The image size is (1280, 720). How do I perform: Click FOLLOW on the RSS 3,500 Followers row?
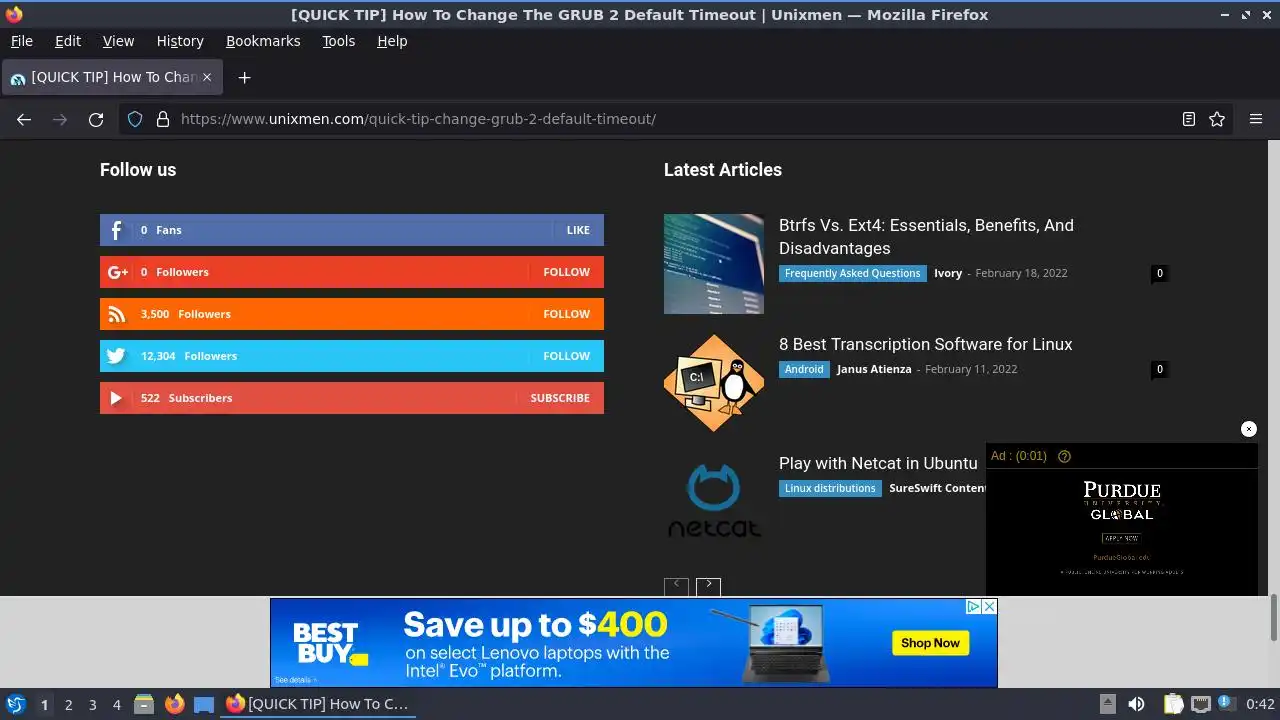[x=566, y=314]
